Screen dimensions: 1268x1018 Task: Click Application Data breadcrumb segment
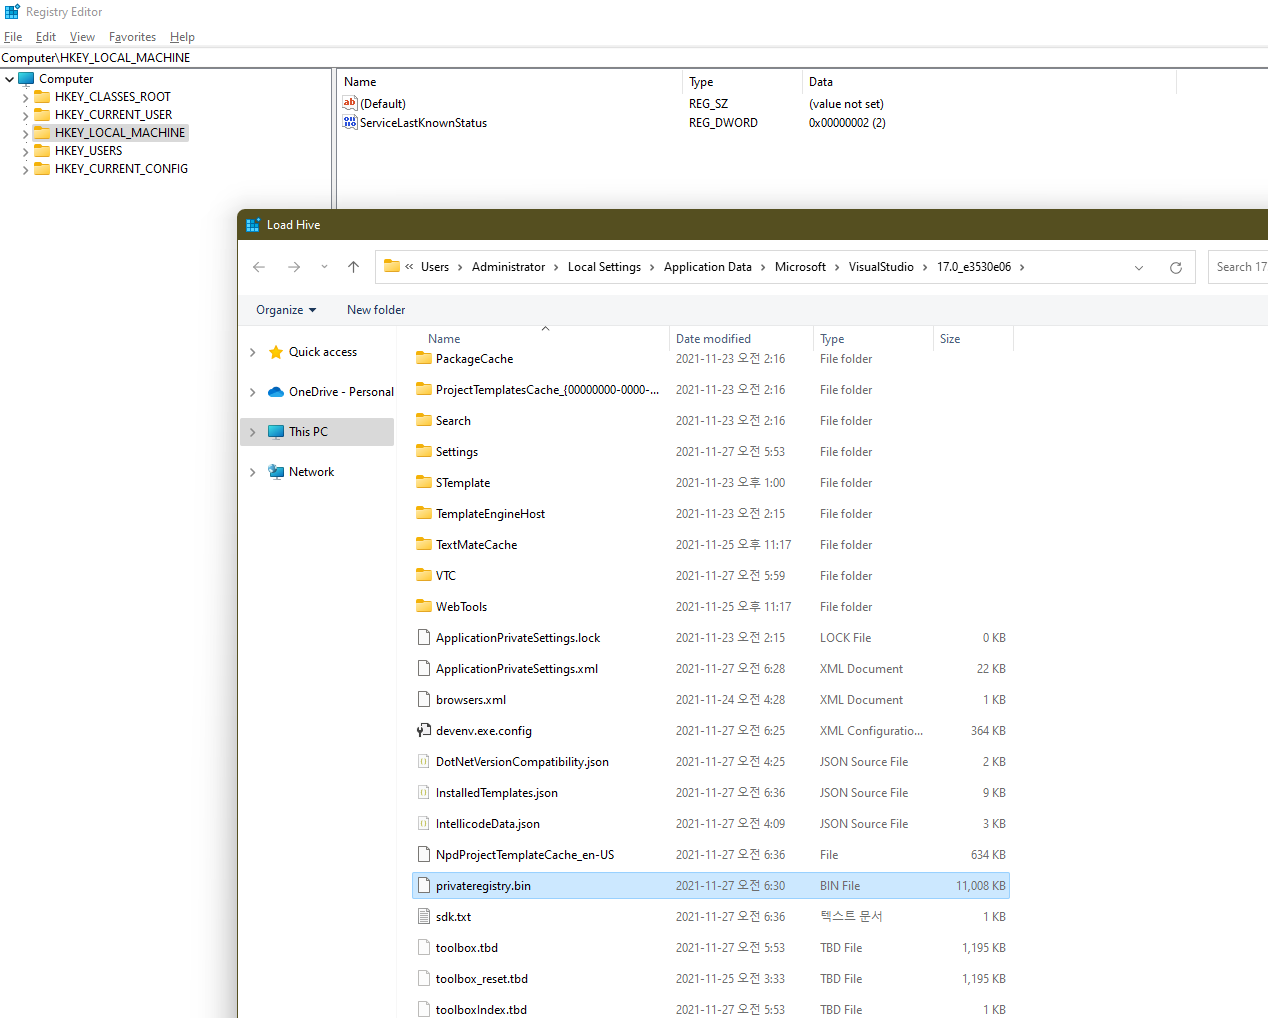(707, 267)
